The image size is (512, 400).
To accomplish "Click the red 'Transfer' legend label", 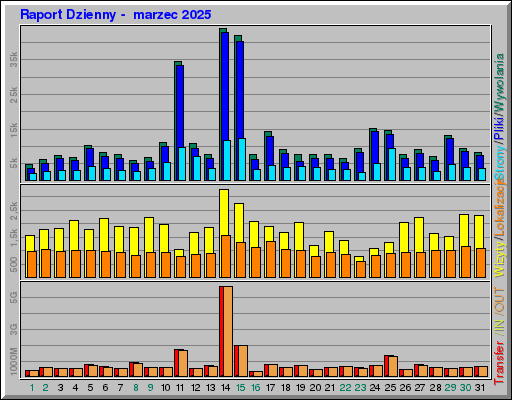I will 499,363.
